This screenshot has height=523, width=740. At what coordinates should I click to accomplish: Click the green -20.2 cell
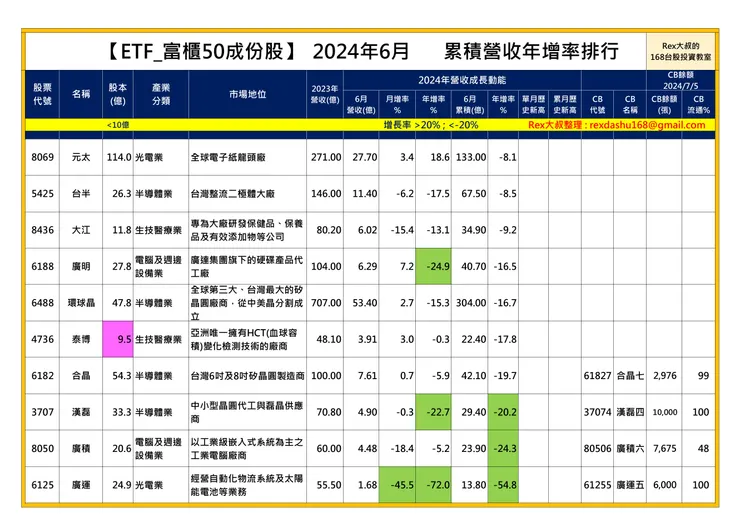pos(504,412)
